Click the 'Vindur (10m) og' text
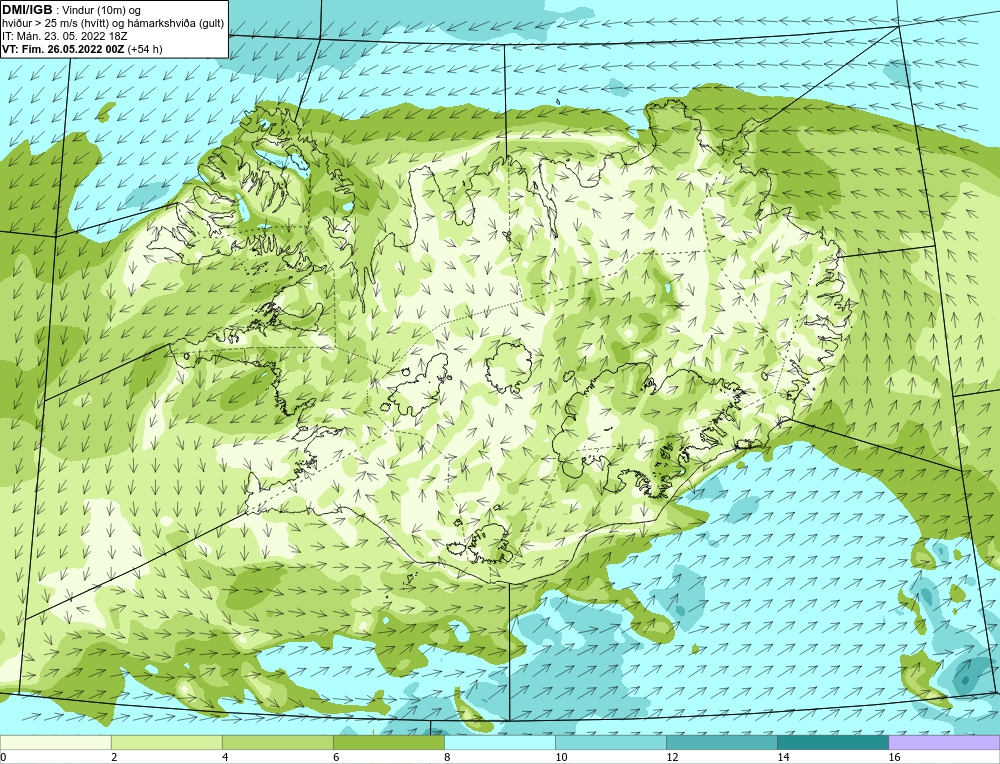1000x764 pixels. [x=102, y=10]
